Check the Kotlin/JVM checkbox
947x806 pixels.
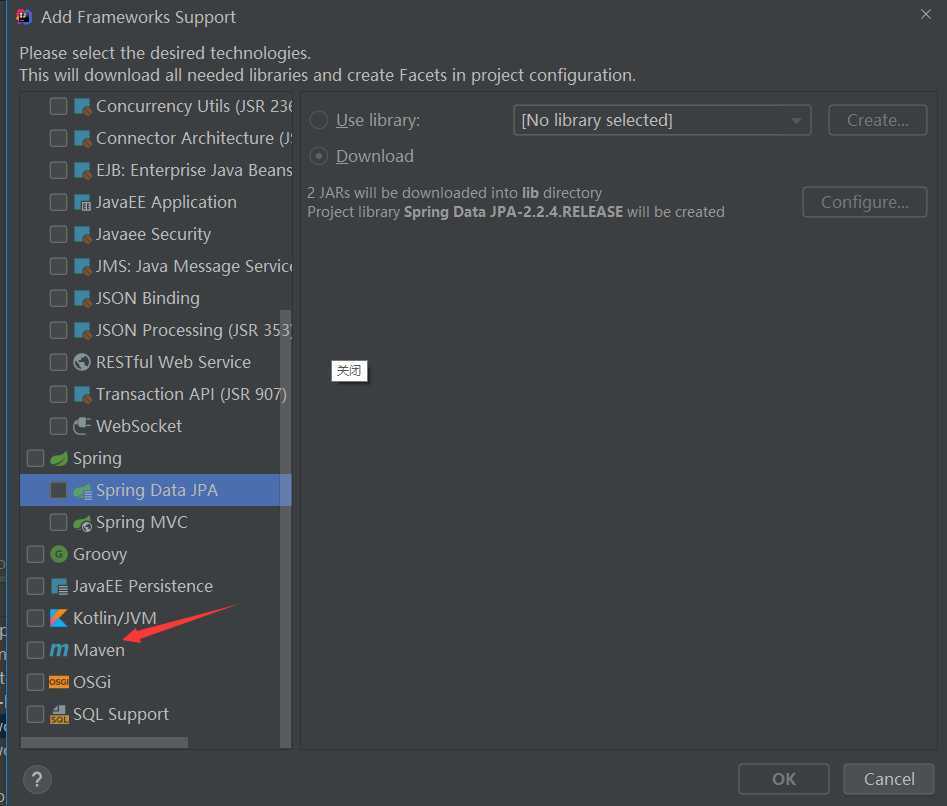pyautogui.click(x=36, y=618)
